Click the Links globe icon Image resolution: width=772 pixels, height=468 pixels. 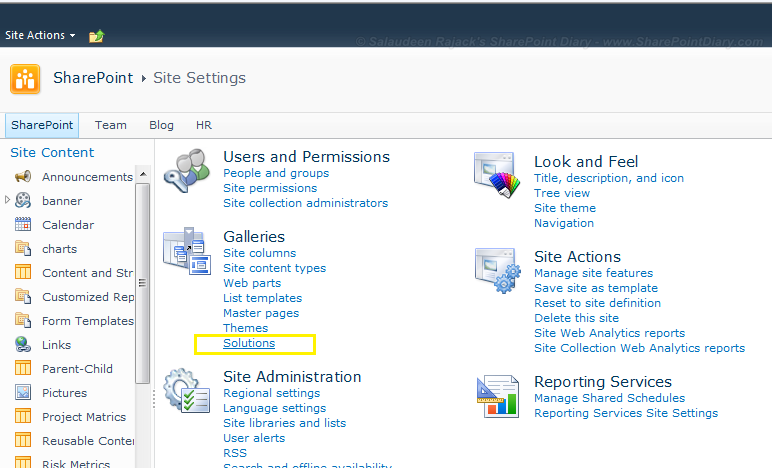tap(23, 344)
